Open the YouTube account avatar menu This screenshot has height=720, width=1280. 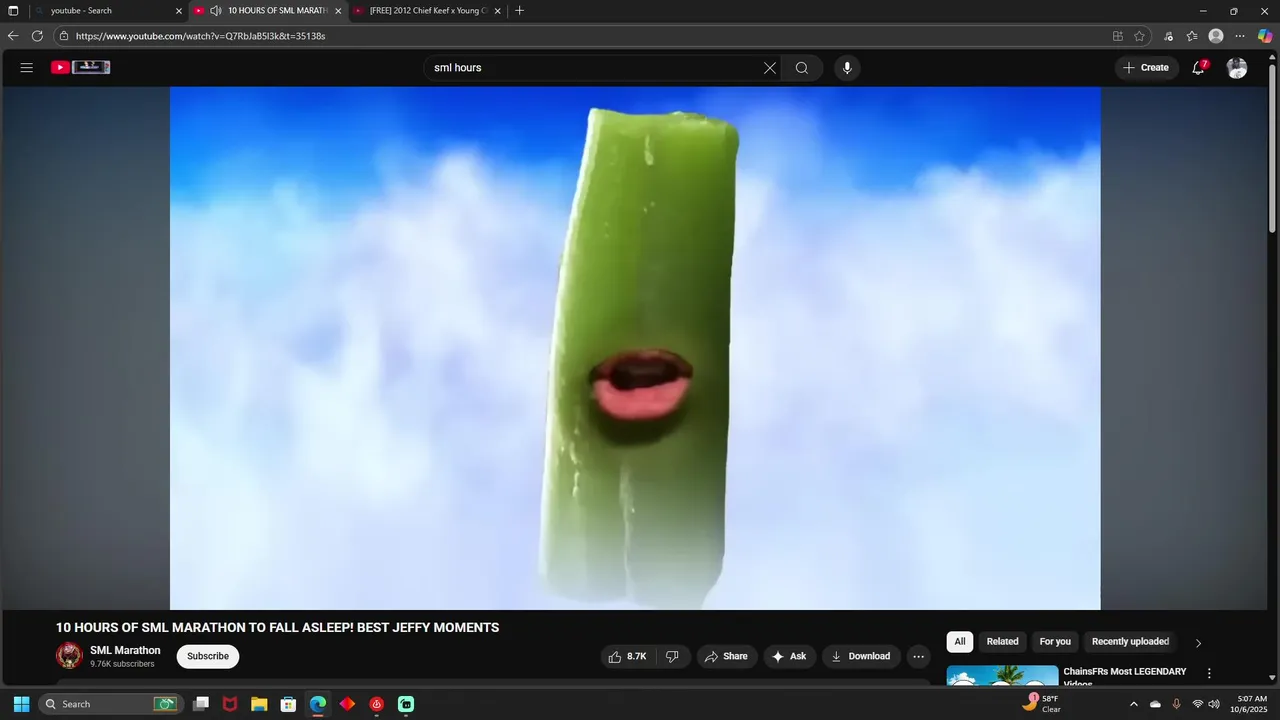pos(1237,68)
